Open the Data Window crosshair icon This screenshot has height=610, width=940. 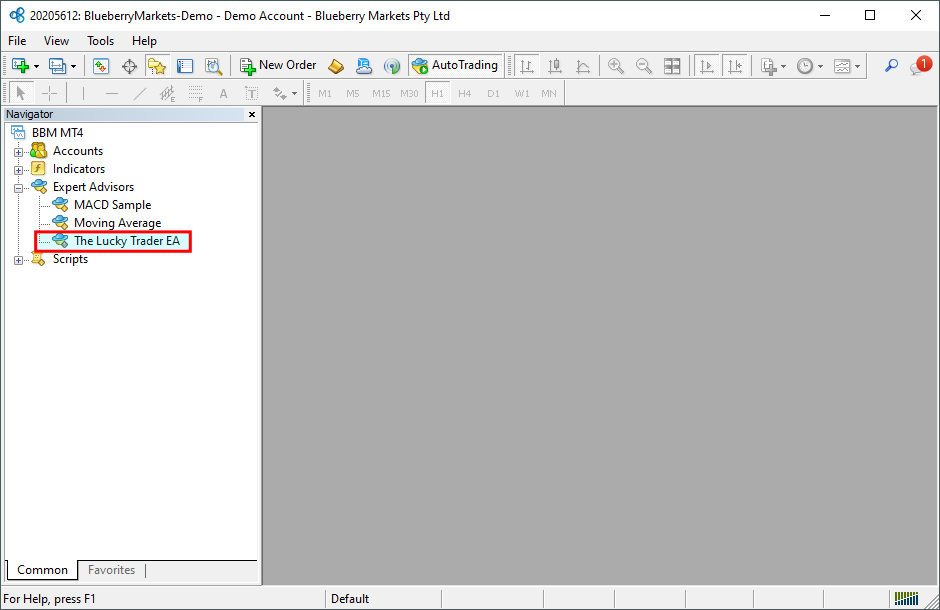(x=129, y=65)
